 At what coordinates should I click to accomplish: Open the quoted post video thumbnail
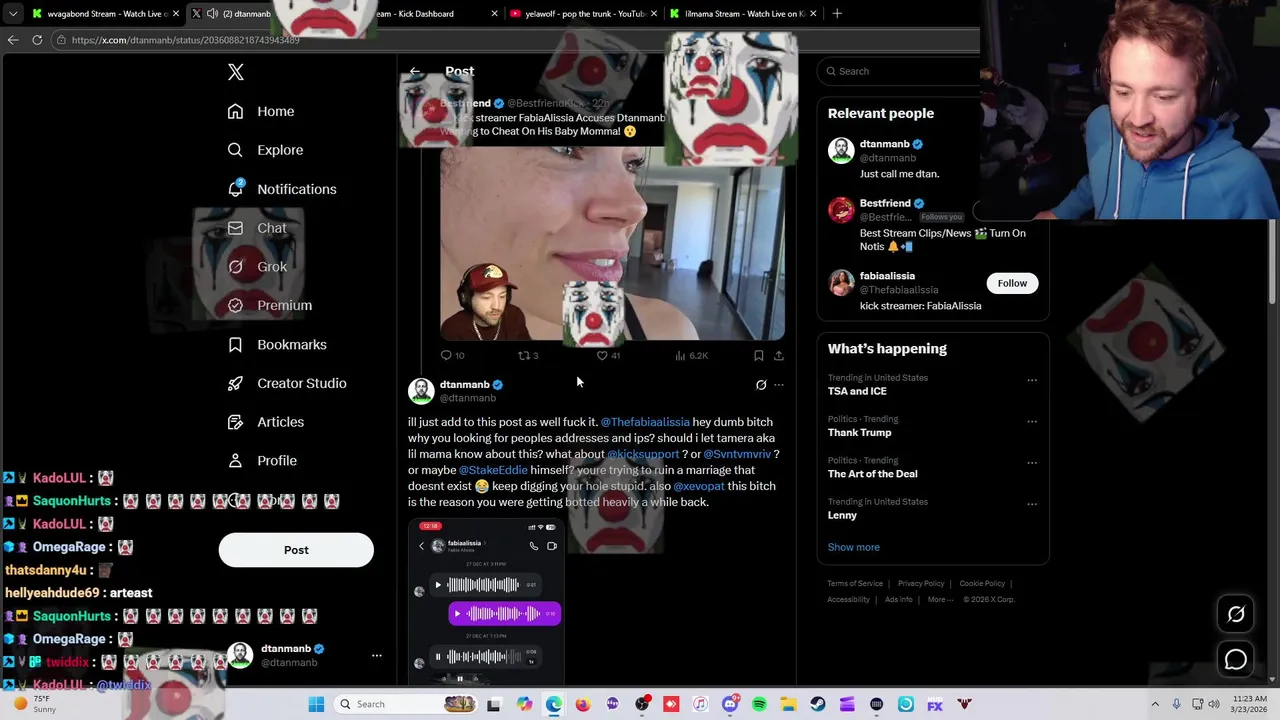coord(612,244)
